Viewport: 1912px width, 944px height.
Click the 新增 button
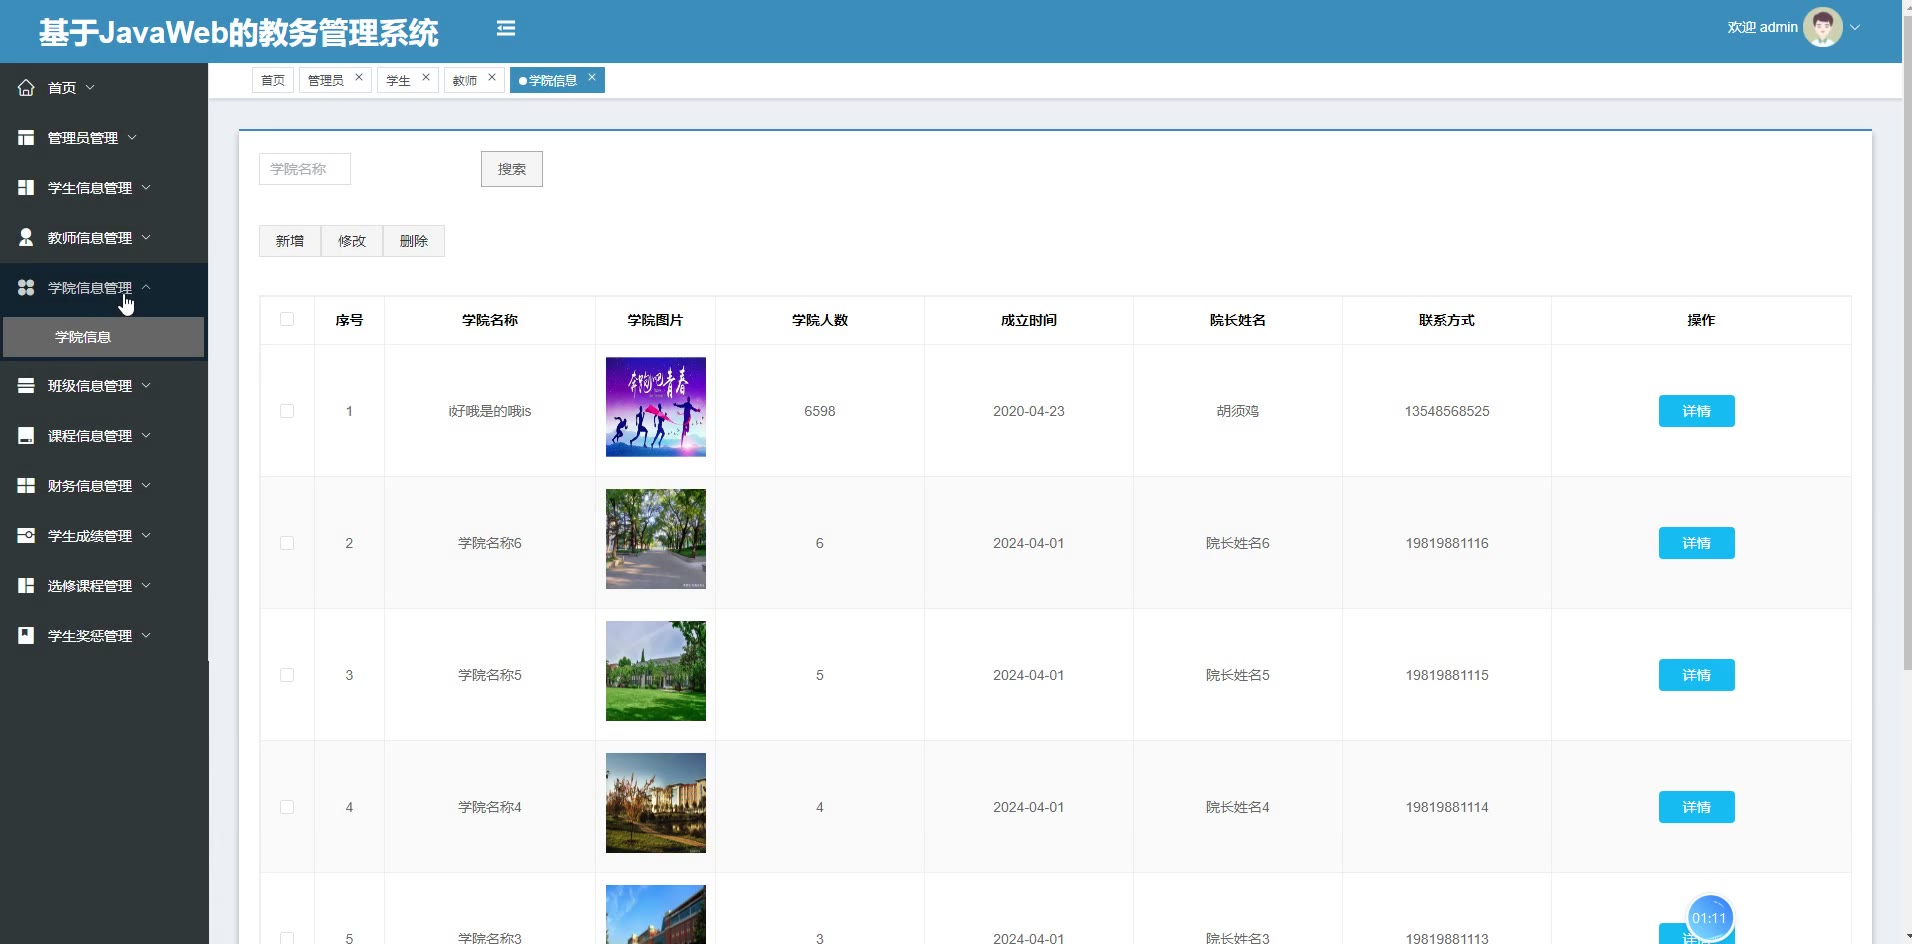(x=290, y=241)
